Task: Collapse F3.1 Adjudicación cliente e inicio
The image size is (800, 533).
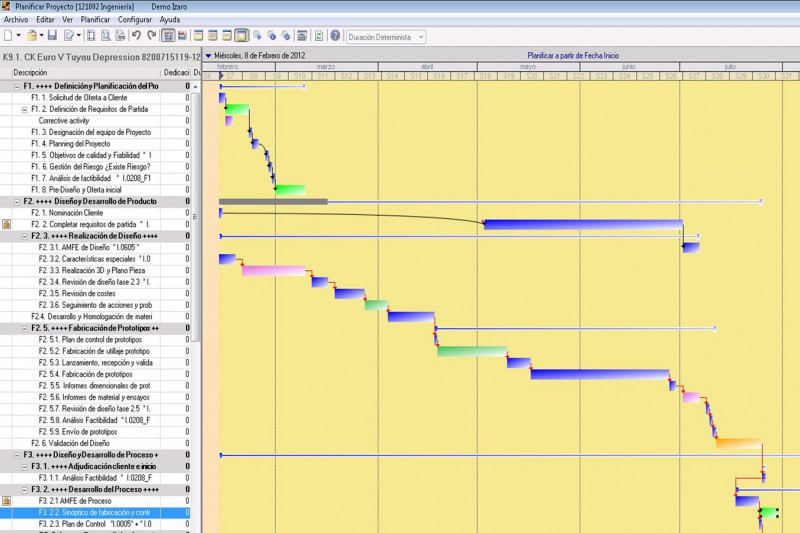Action: 24,467
